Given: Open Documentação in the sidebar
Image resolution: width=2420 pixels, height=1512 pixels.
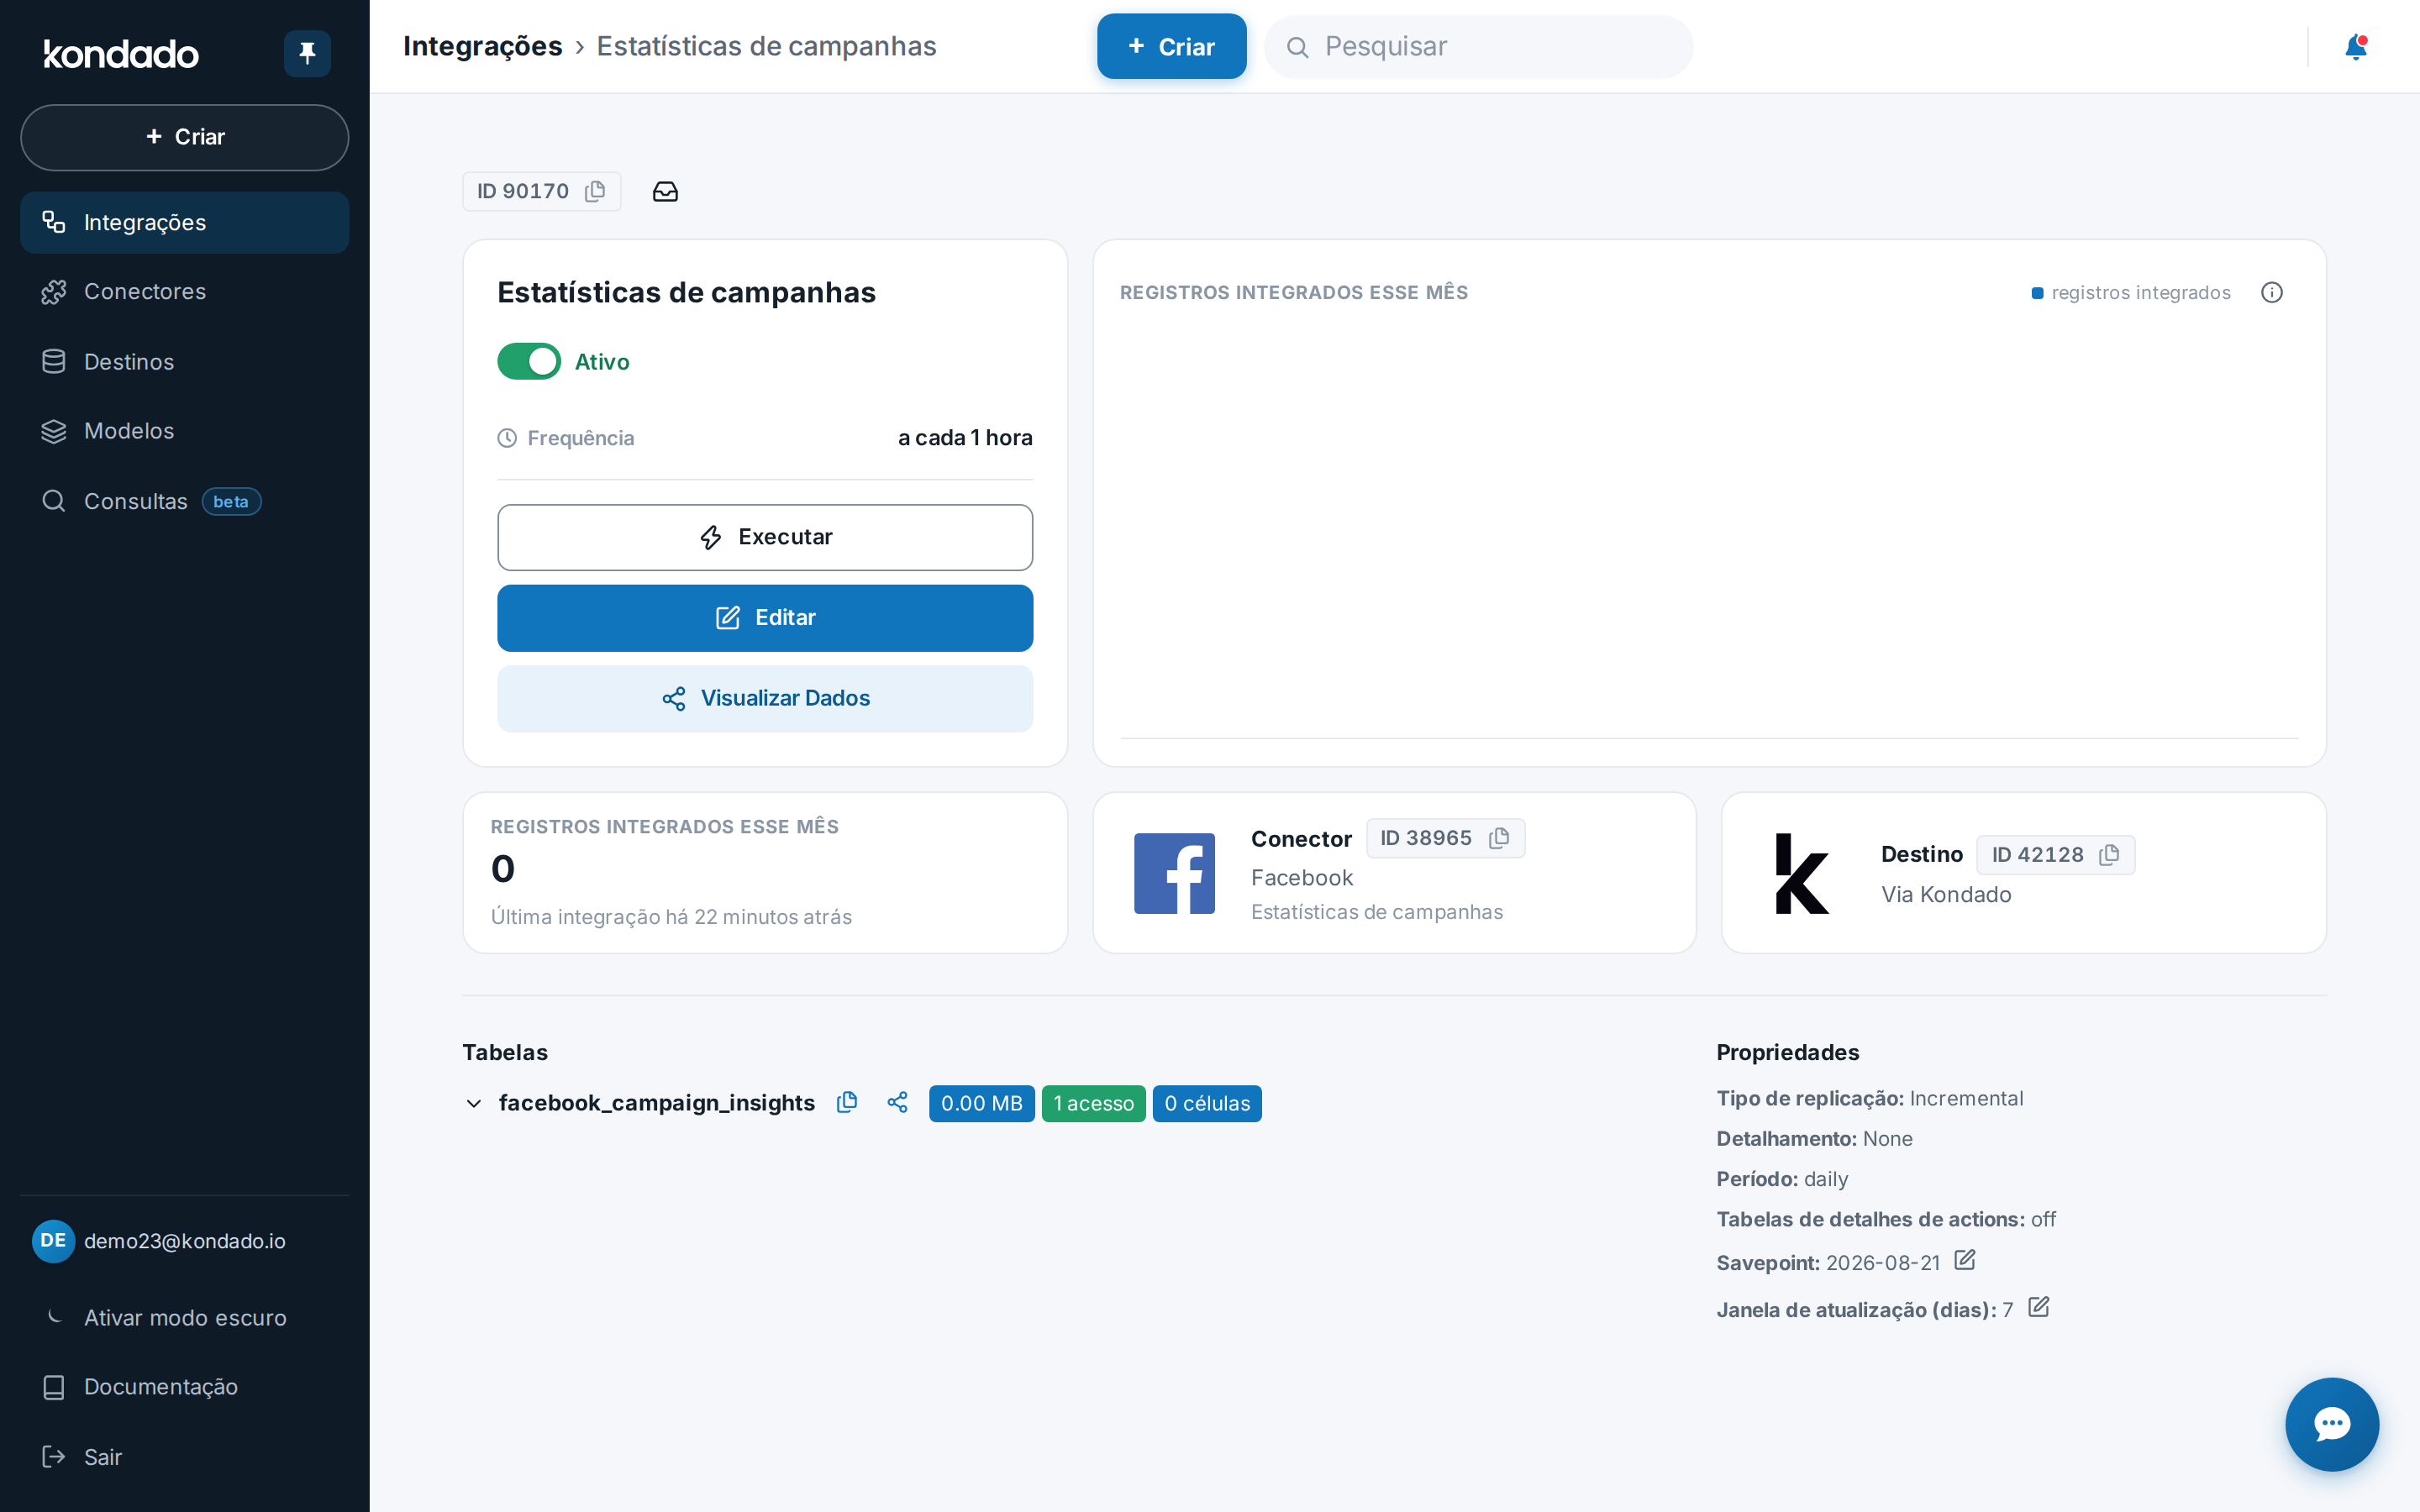Looking at the screenshot, I should [x=185, y=1387].
